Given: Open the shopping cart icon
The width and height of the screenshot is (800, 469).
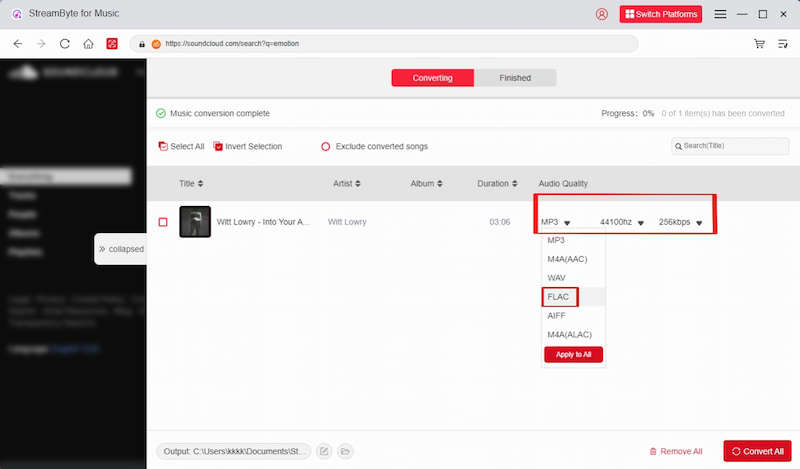Looking at the screenshot, I should point(760,44).
